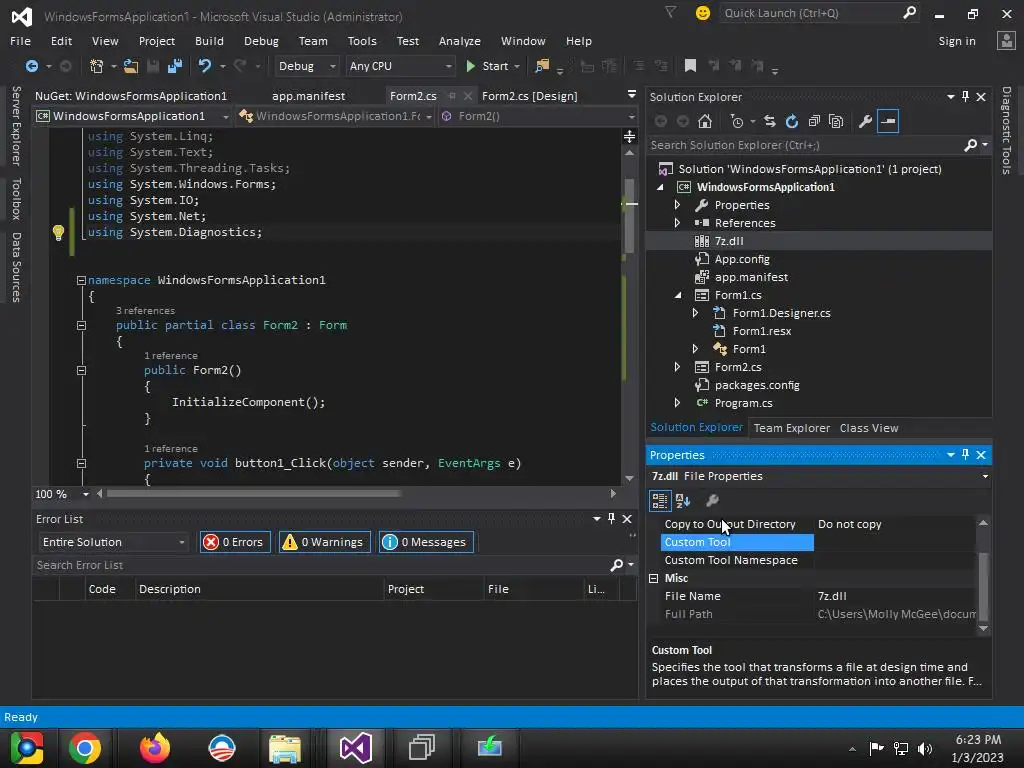Viewport: 1024px width, 768px height.
Task: Click the feedback smiley icon
Action: (x=703, y=13)
